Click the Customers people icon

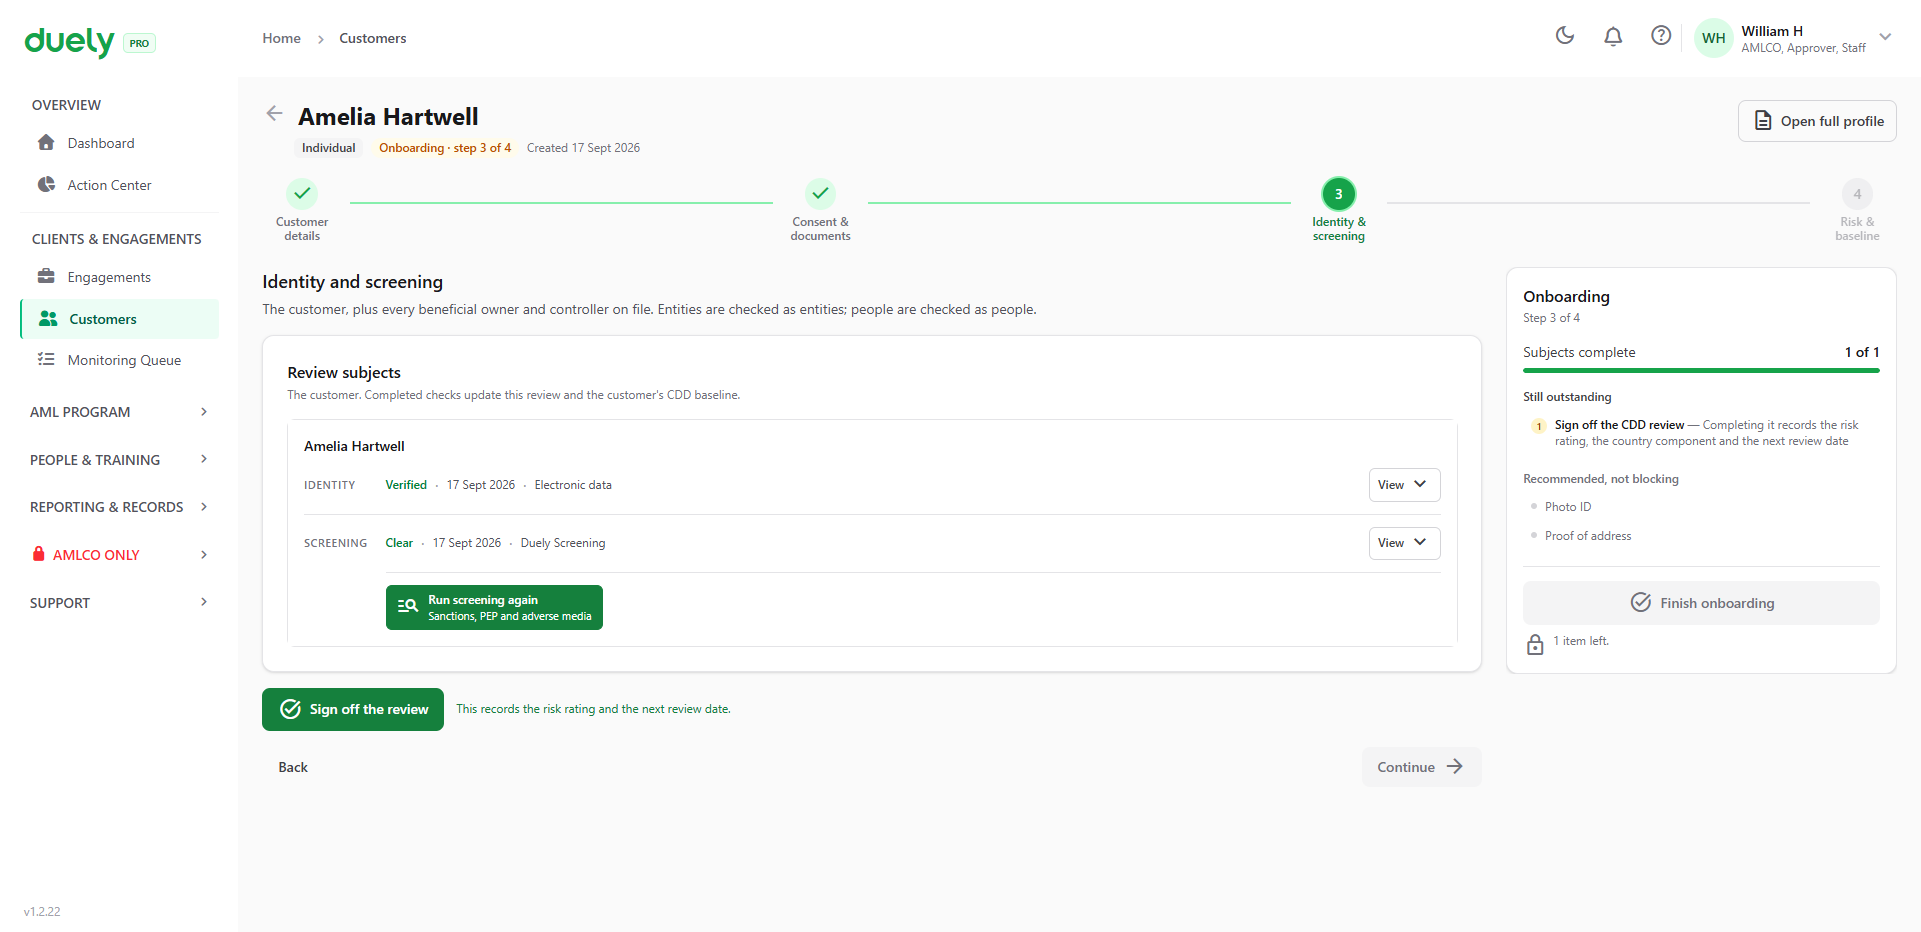click(x=48, y=318)
